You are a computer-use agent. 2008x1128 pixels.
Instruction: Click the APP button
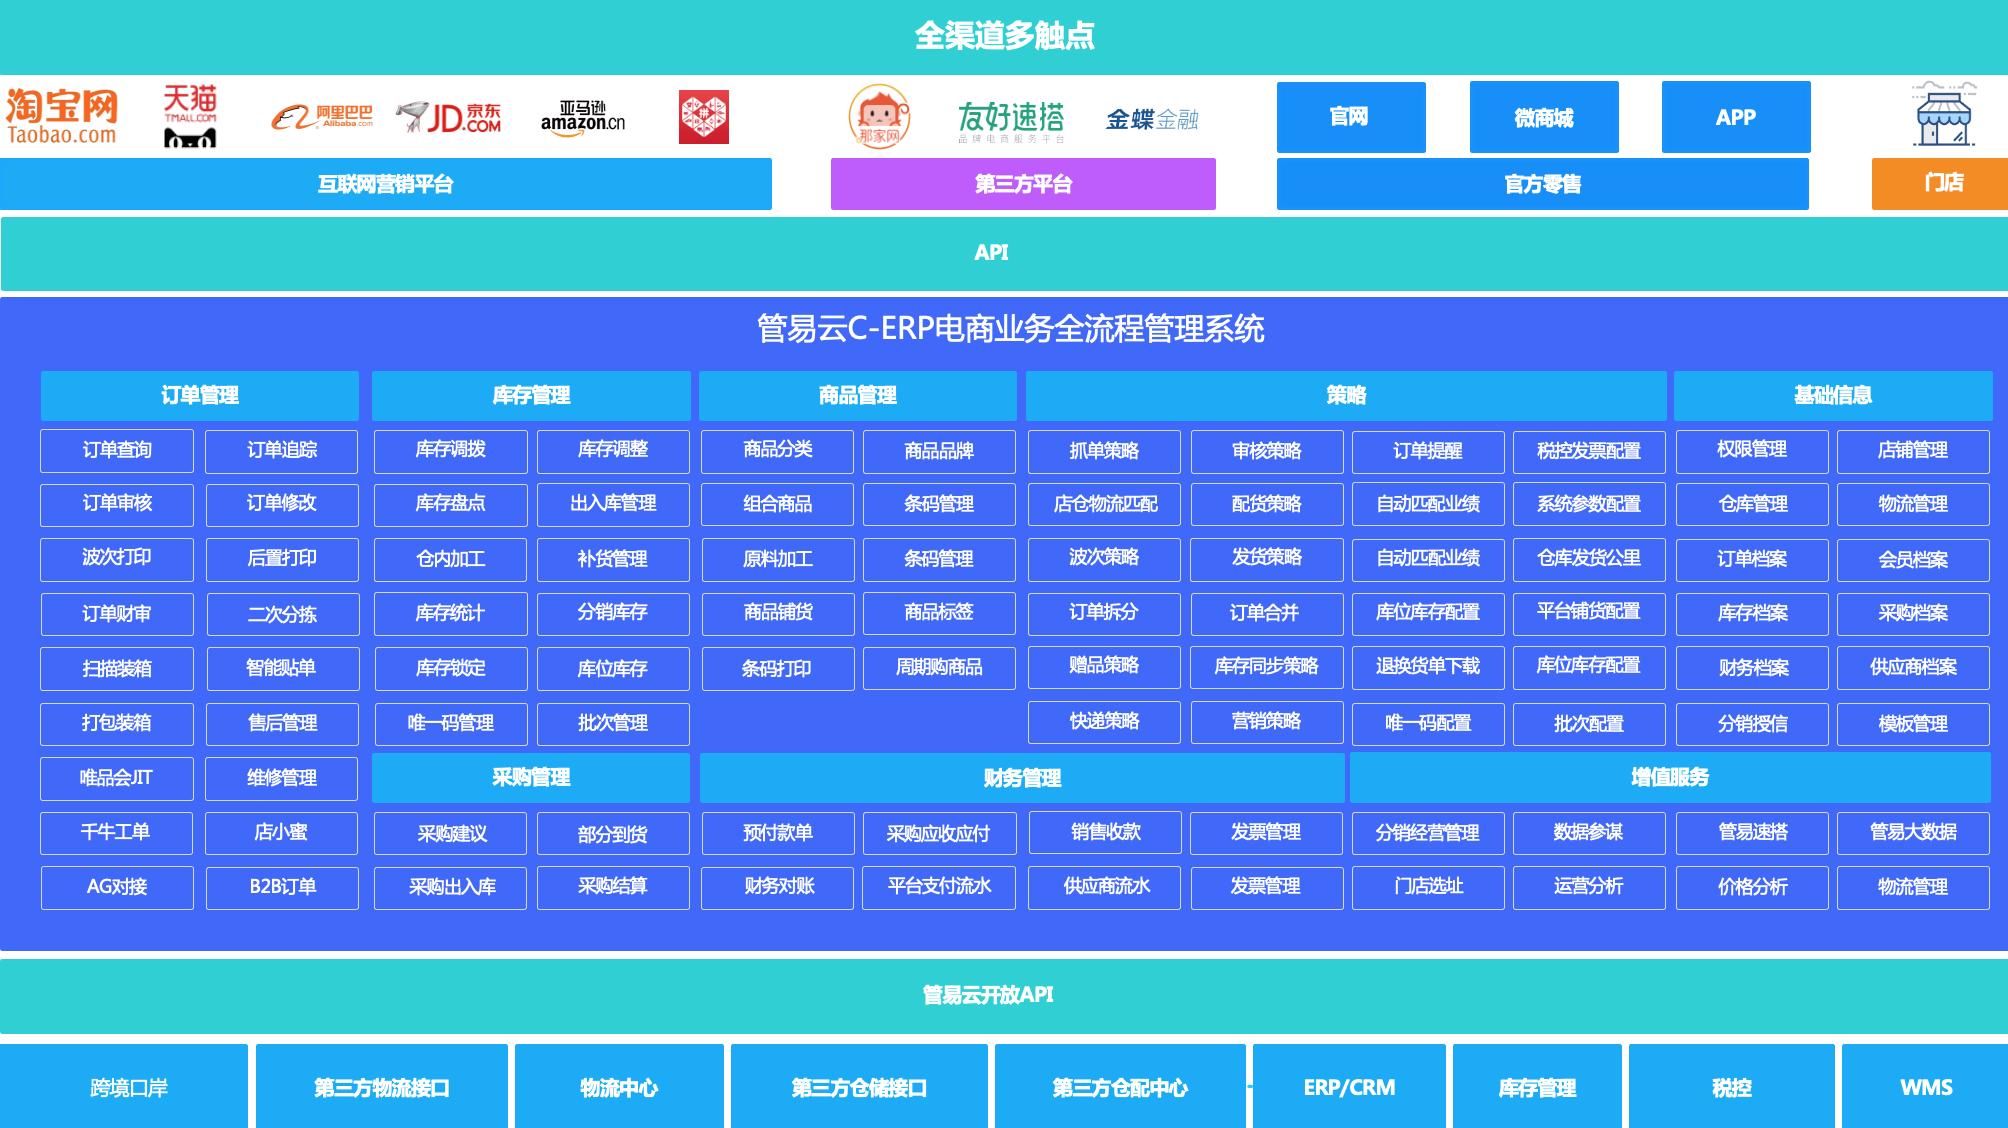click(x=1736, y=117)
